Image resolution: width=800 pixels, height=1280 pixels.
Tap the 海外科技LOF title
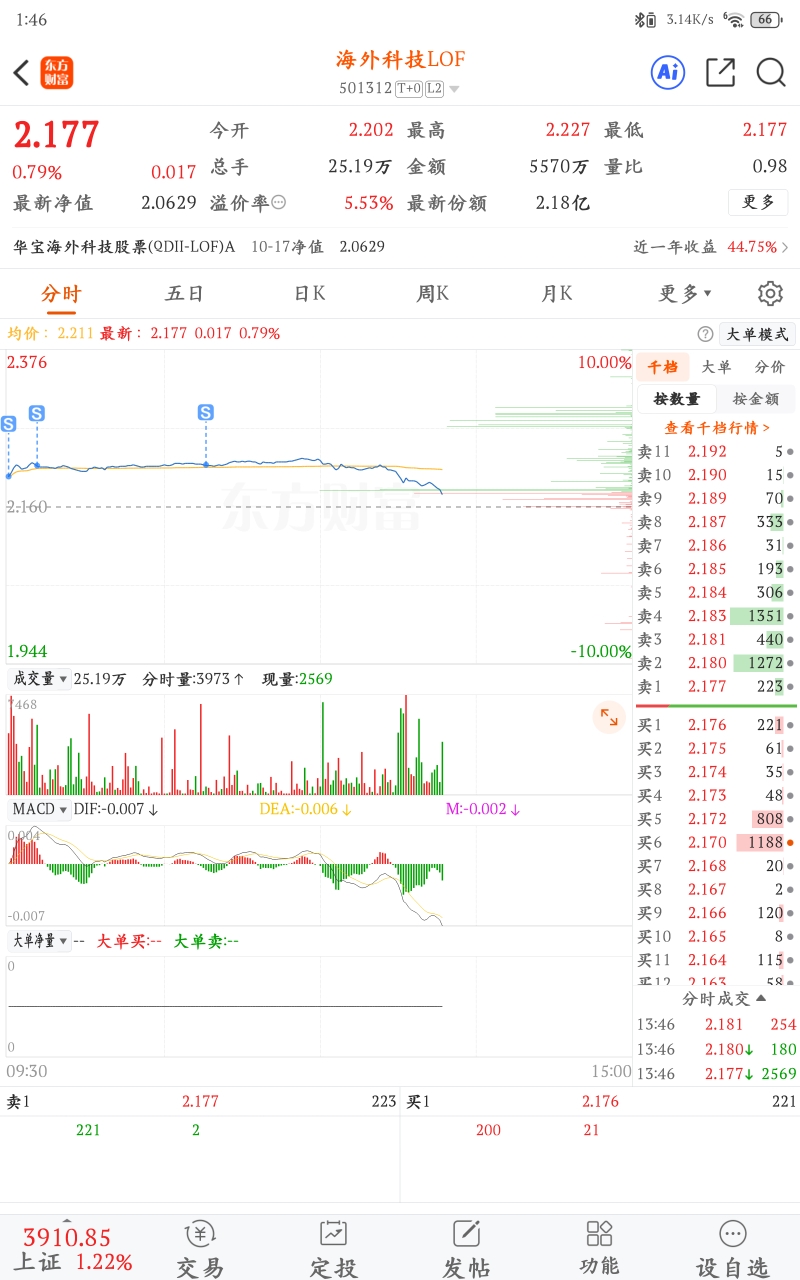400,60
